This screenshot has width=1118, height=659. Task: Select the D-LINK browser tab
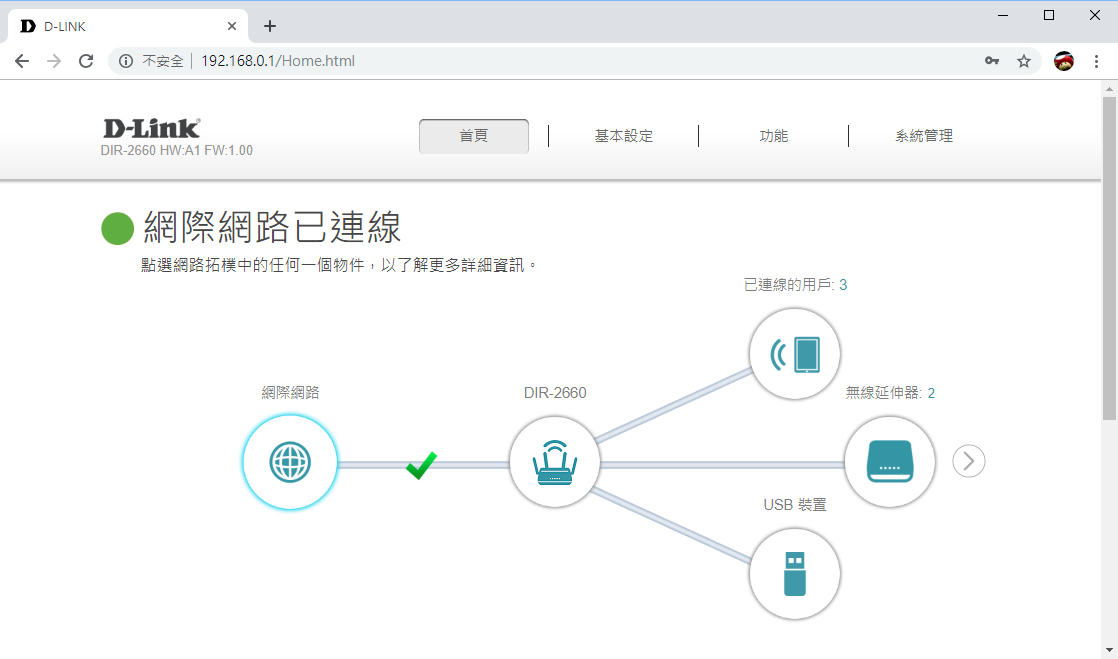click(128, 26)
